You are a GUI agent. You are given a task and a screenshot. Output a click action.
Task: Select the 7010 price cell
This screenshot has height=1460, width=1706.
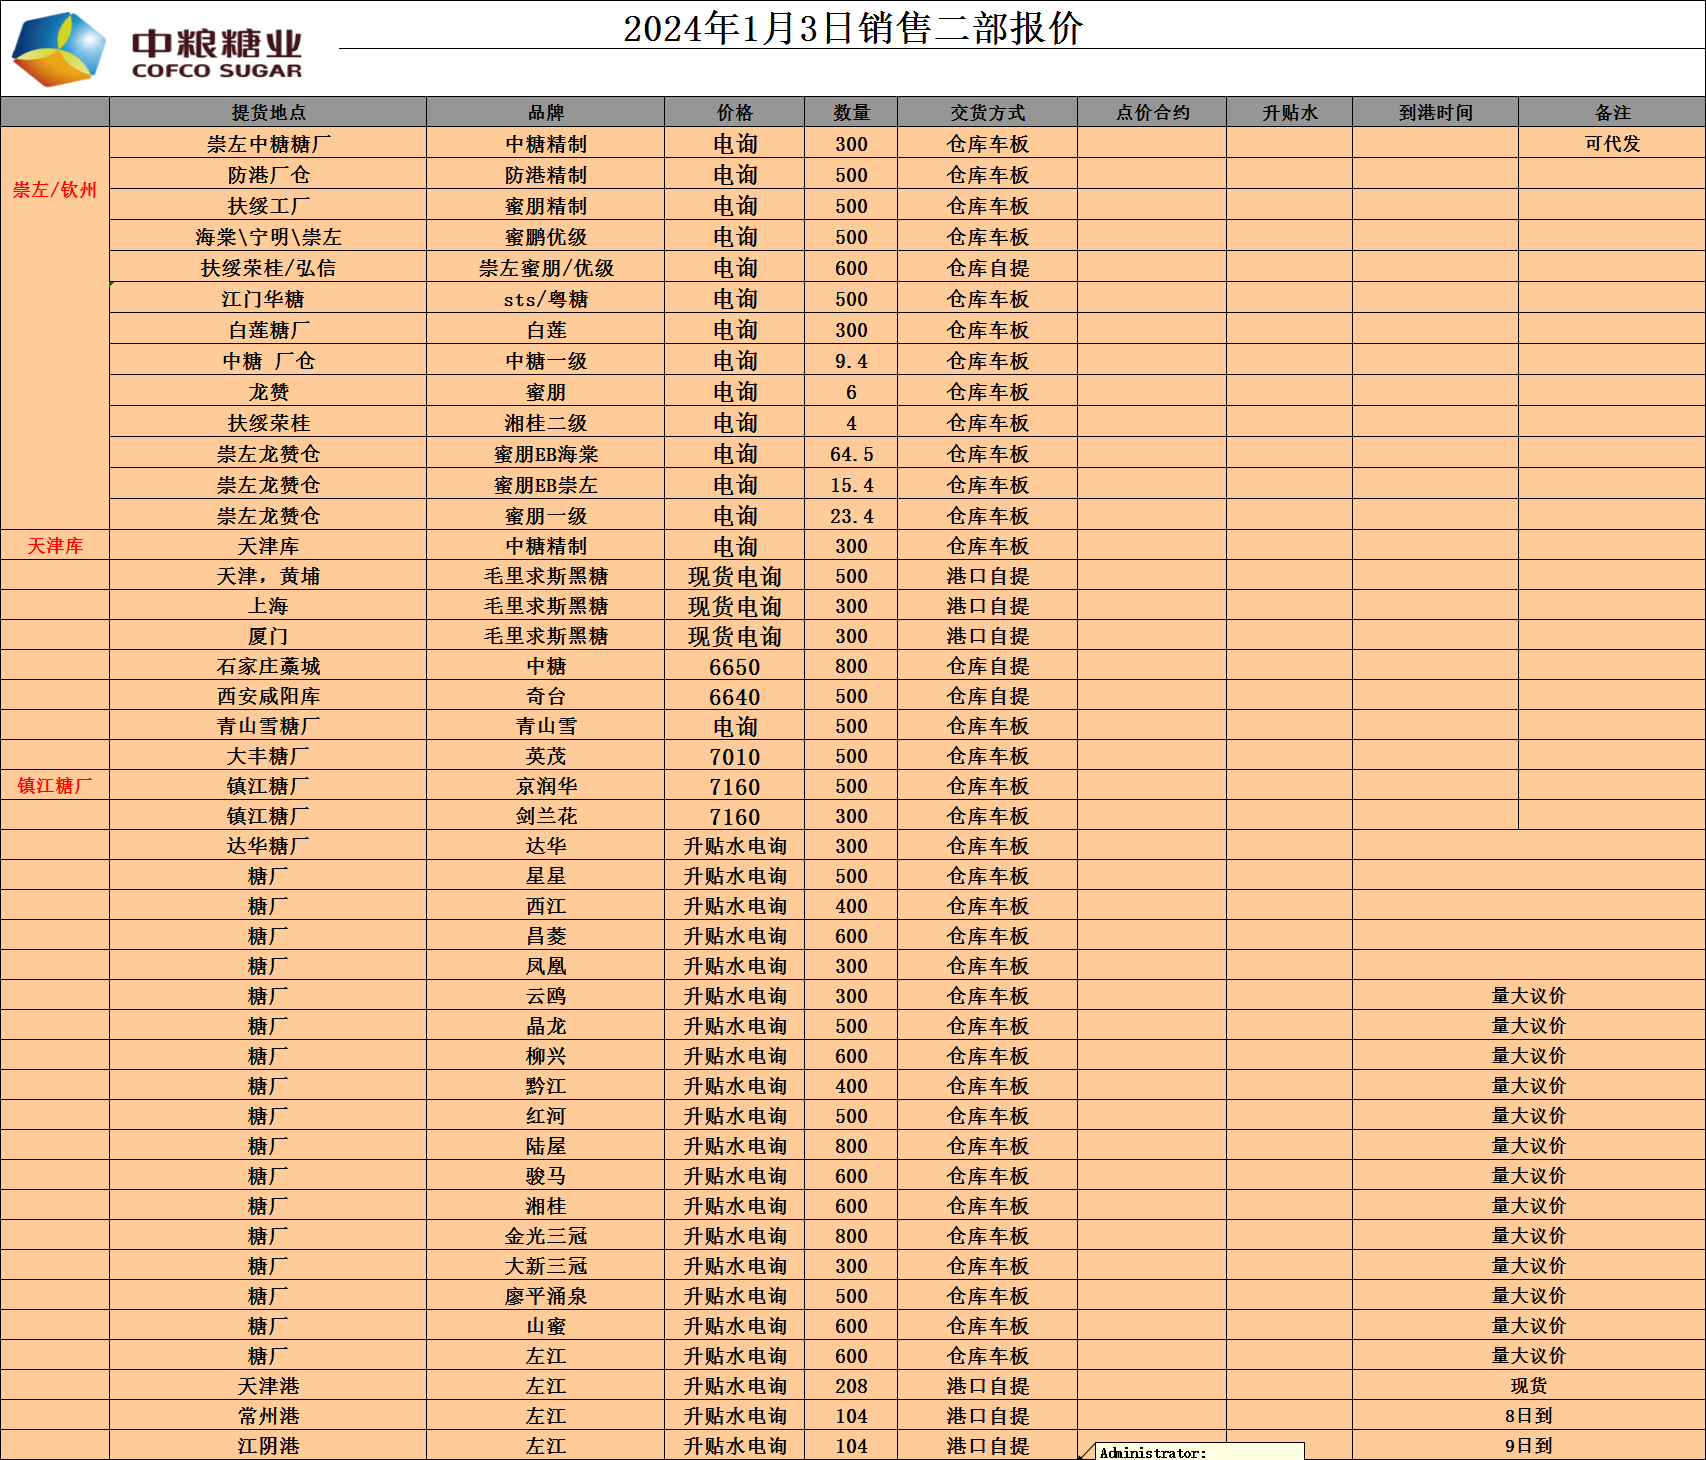[734, 757]
